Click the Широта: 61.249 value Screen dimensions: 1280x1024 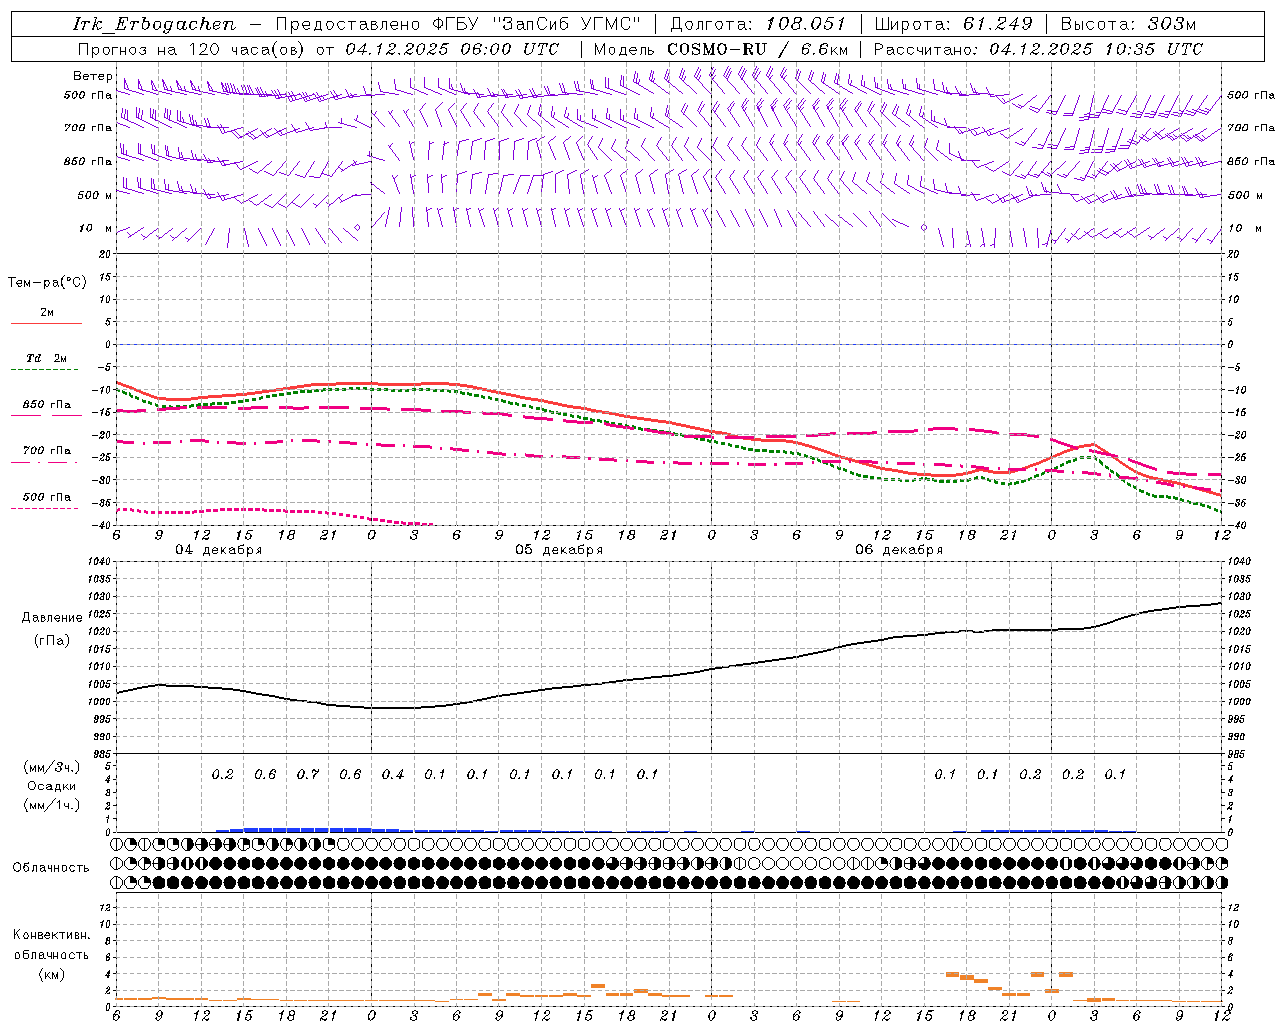(x=953, y=24)
